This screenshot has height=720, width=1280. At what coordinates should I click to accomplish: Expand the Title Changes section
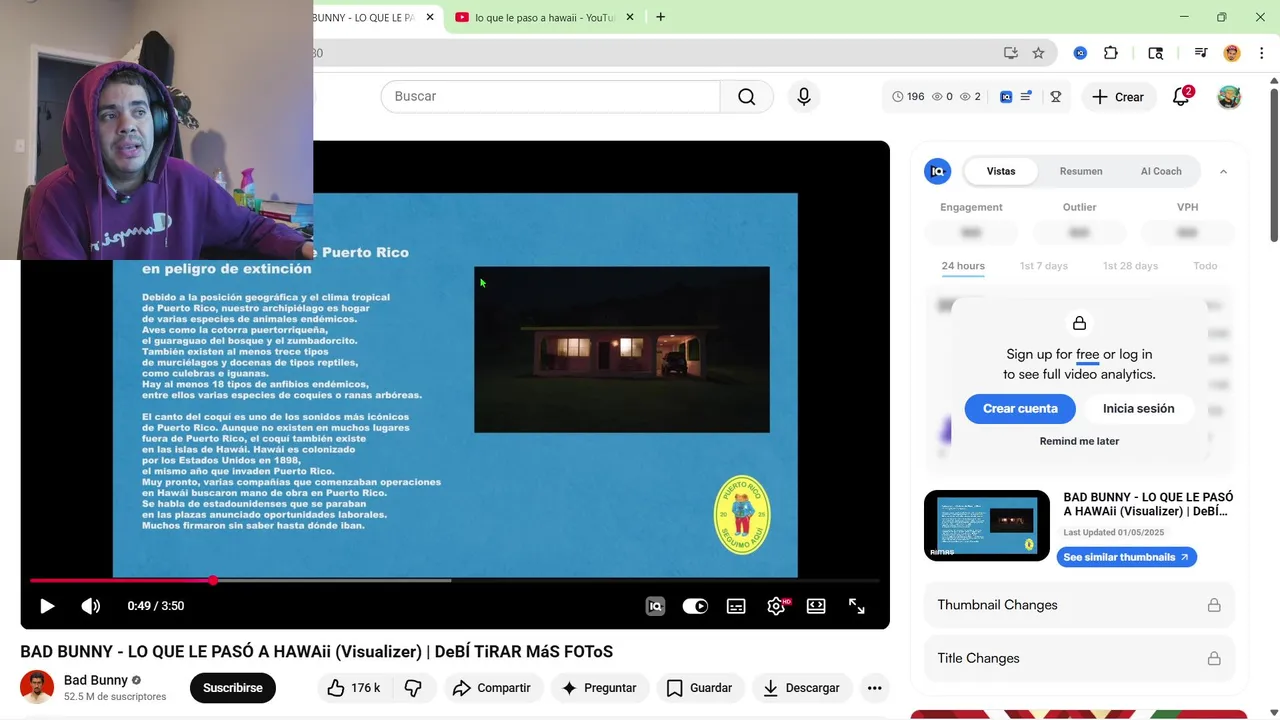pyautogui.click(x=1079, y=658)
